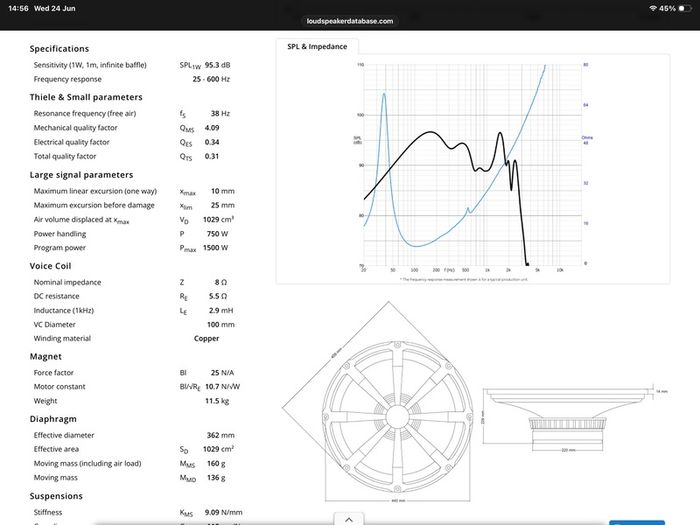The image size is (700, 525).
Task: Select the Program power value 1500 W
Action: [x=216, y=248]
